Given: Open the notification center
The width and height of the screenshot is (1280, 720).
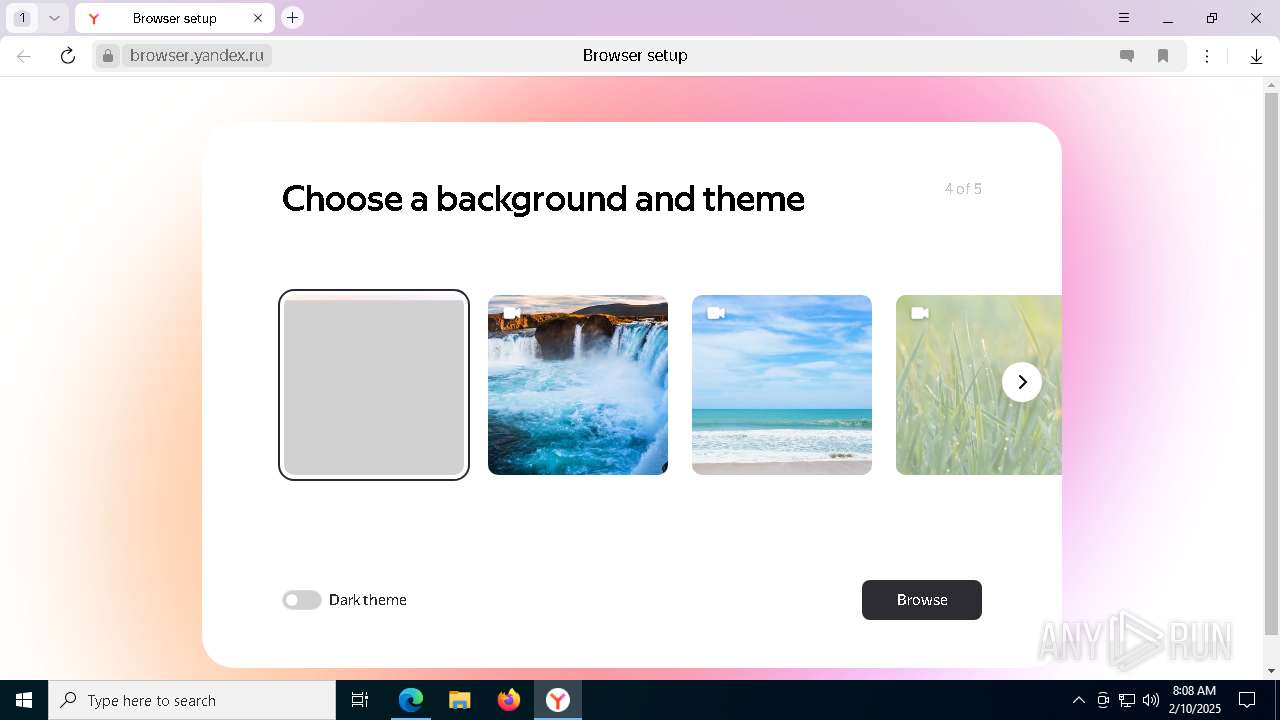Looking at the screenshot, I should coord(1247,700).
